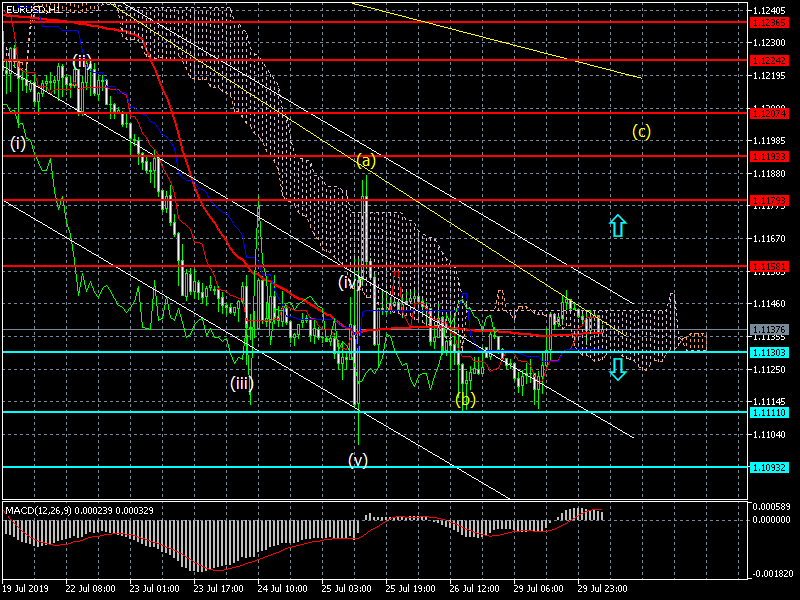Select the yellow (a) wave label
The height and width of the screenshot is (600, 800).
(366, 160)
